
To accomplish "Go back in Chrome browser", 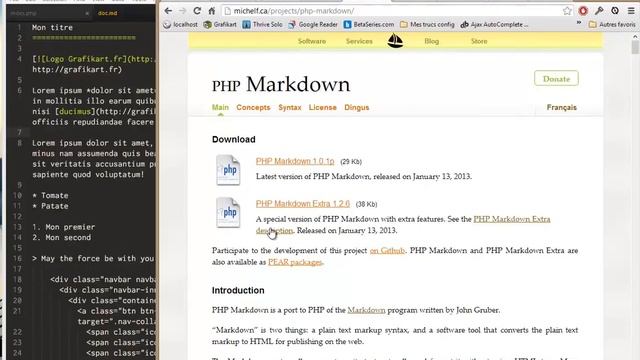I will pyautogui.click(x=168, y=11).
